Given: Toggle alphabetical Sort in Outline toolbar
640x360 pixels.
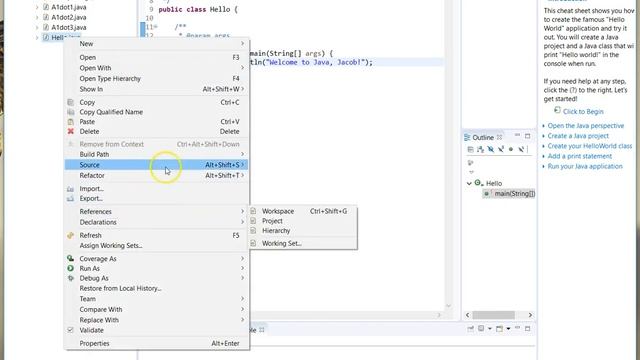Looking at the screenshot, I should [x=480, y=149].
